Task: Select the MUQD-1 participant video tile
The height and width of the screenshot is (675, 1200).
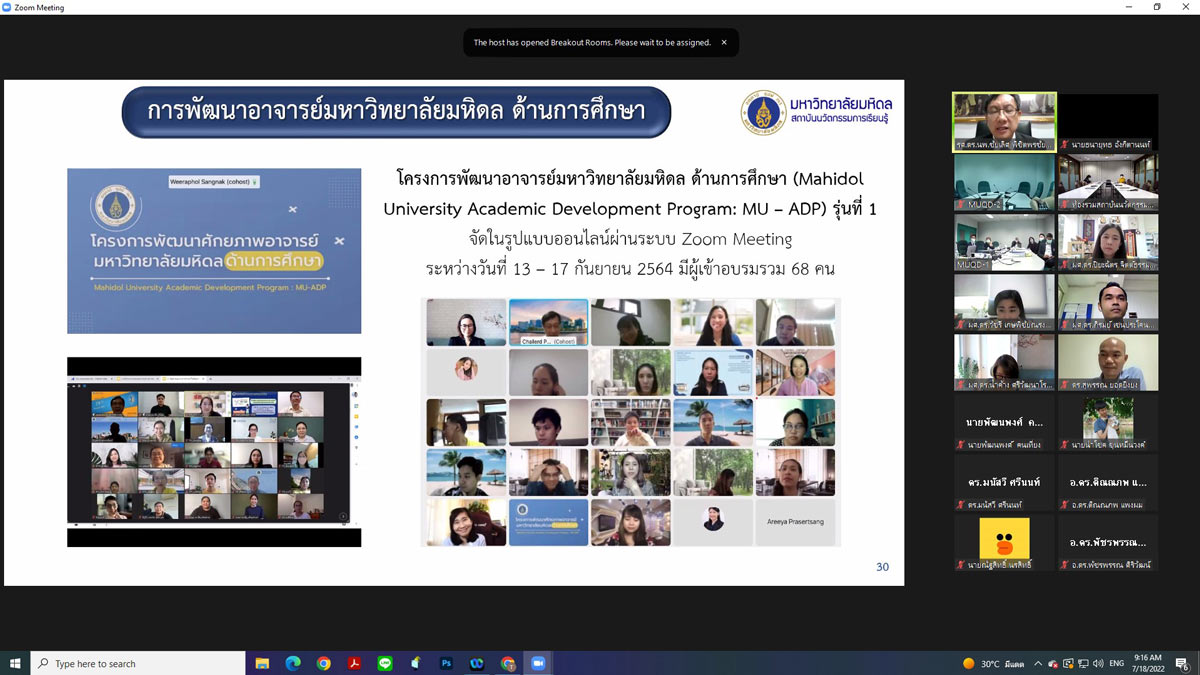Action: (x=1004, y=242)
